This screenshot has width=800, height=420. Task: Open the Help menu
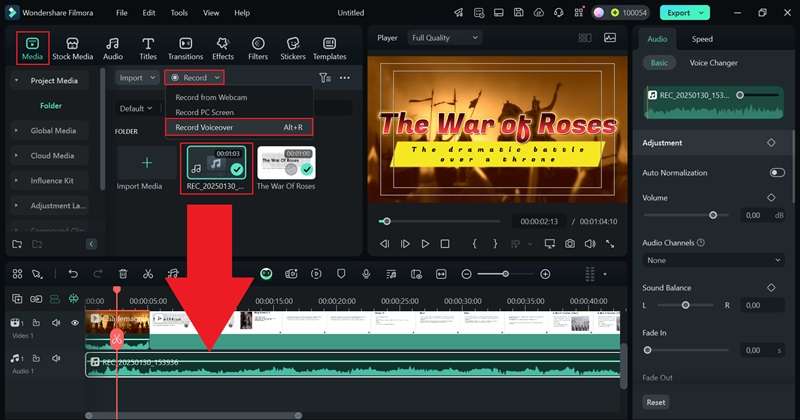click(242, 13)
